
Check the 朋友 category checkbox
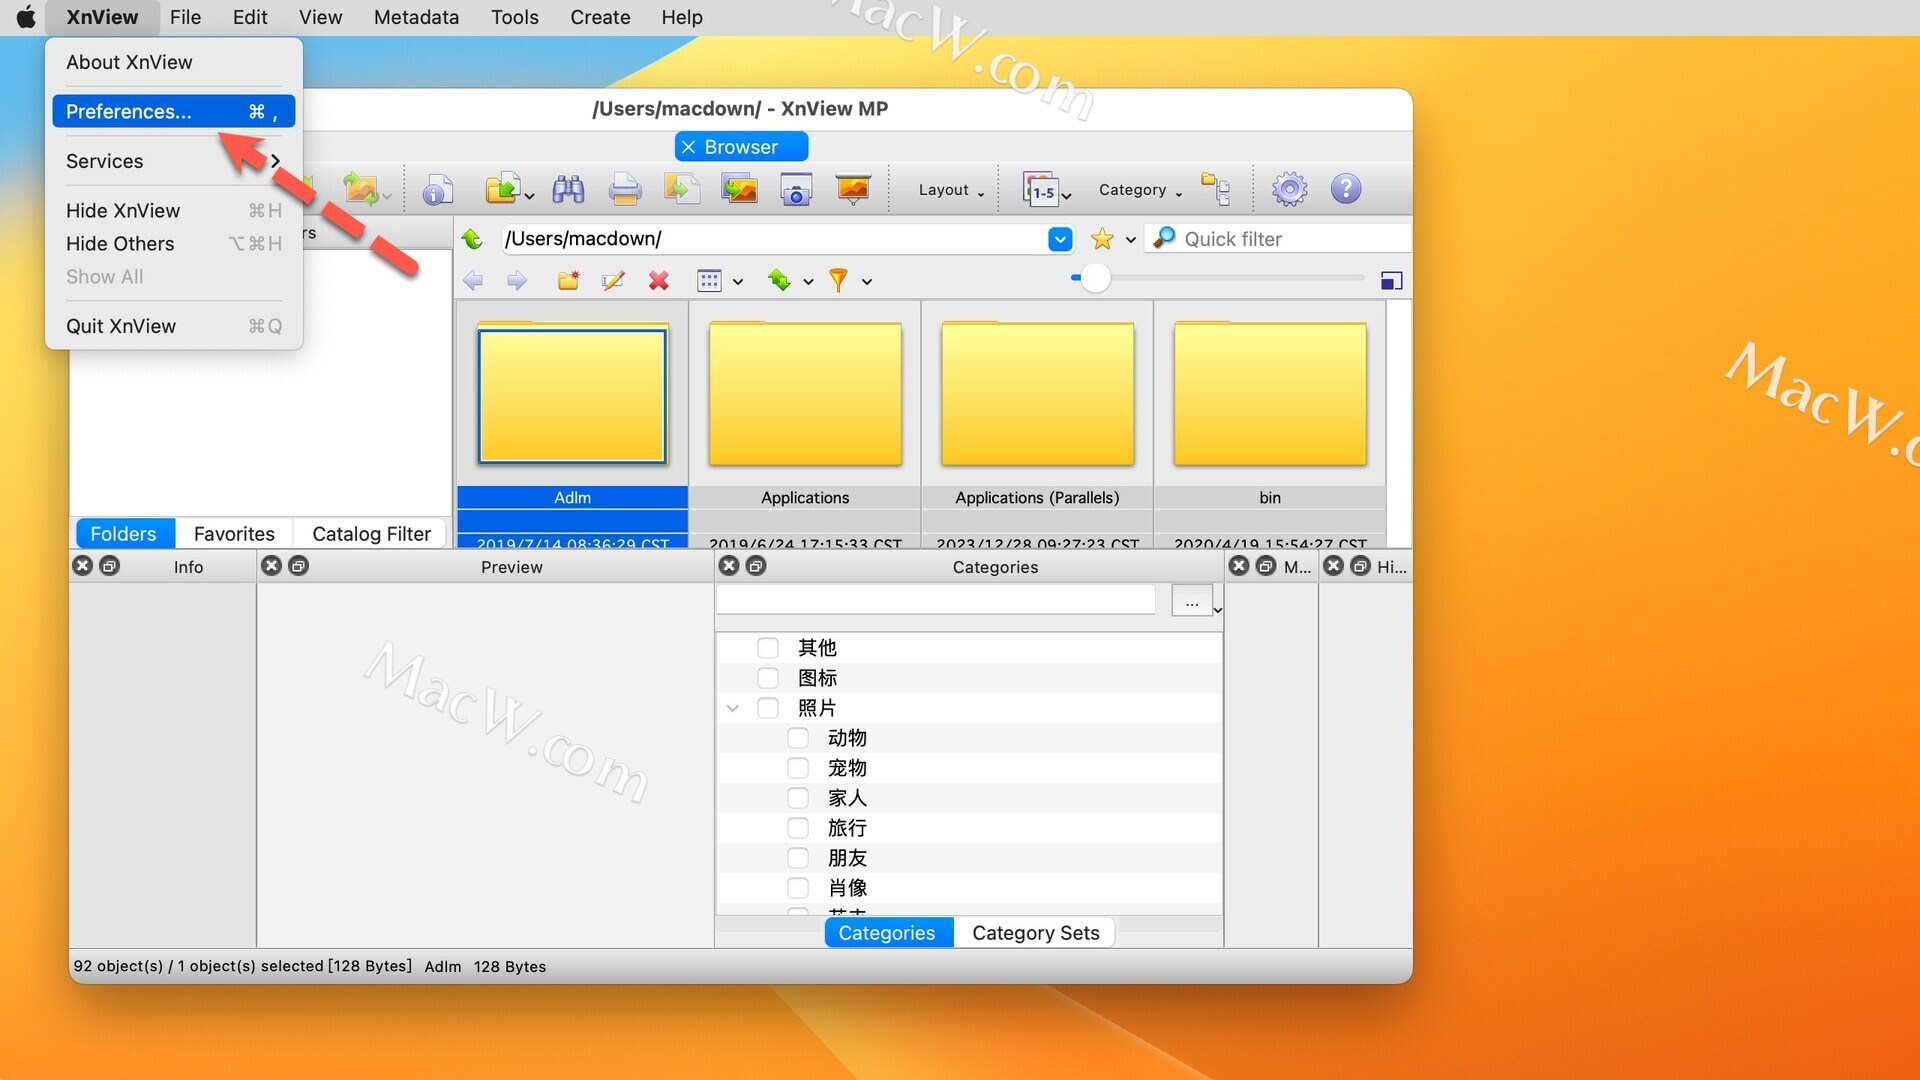[x=797, y=858]
